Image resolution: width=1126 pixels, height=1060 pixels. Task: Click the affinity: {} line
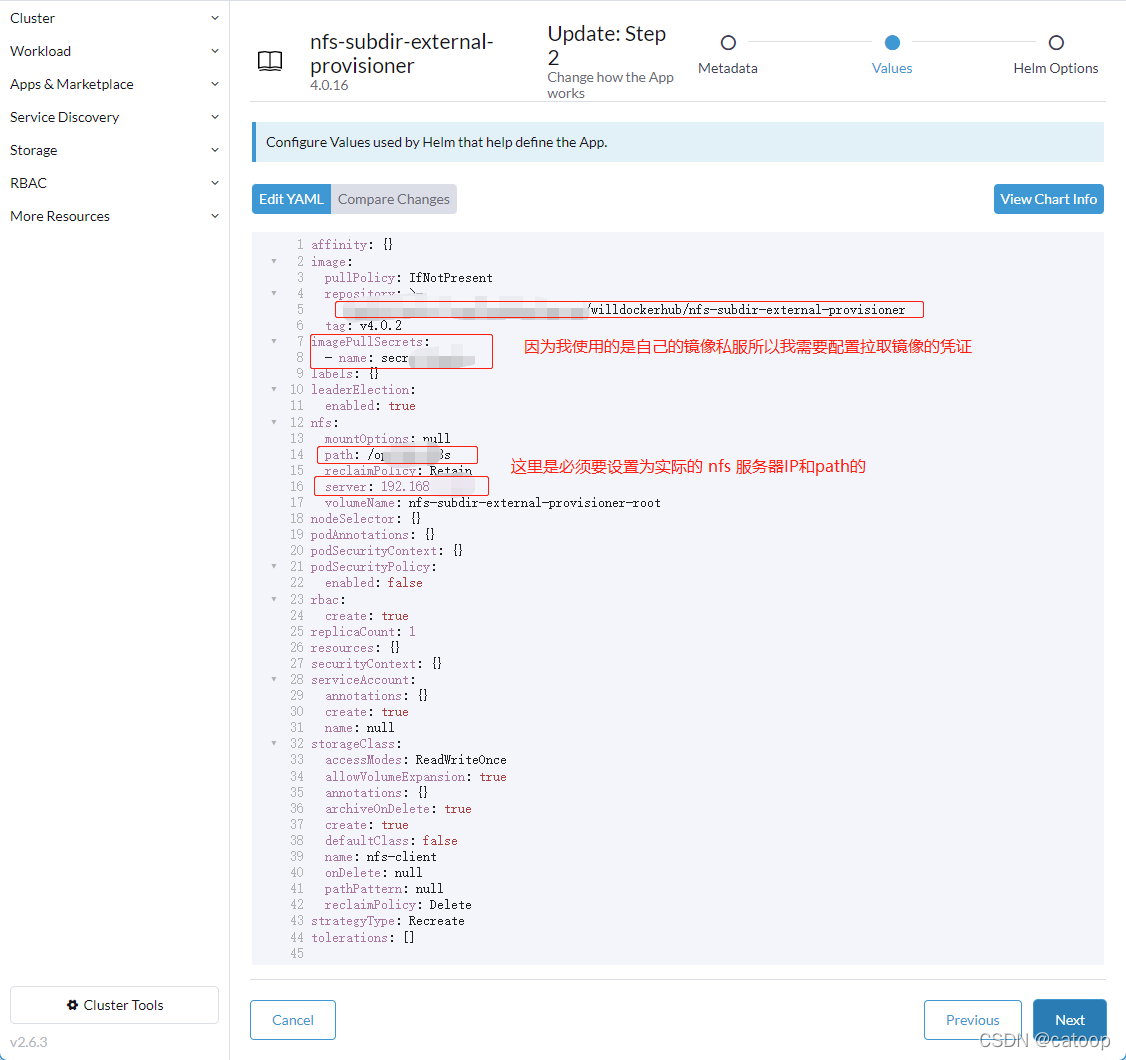pyautogui.click(x=351, y=244)
